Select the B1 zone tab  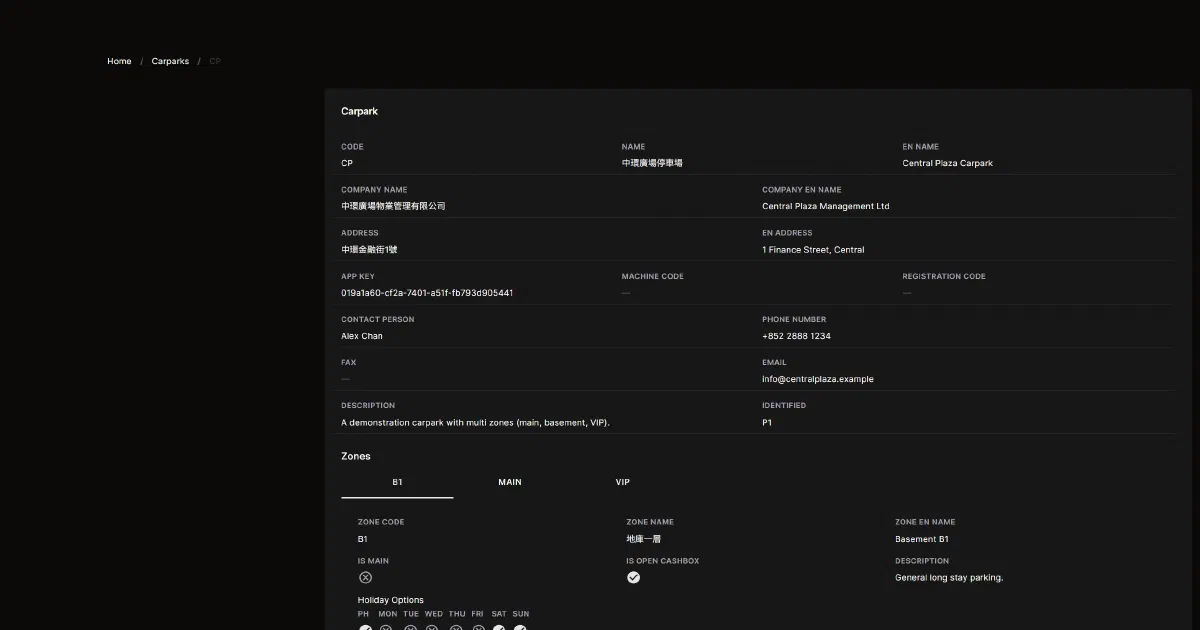point(397,482)
